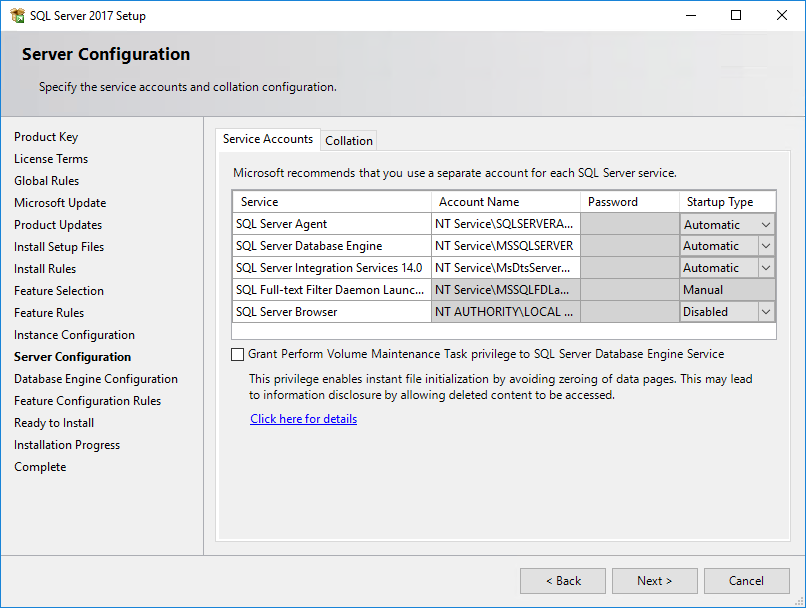Switch to the Collation tab
Screen dimensions: 806x608
tap(349, 141)
